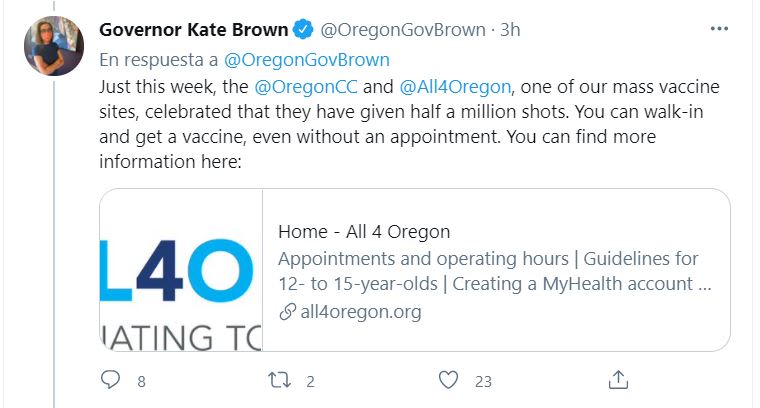760x408 pixels.
Task: Open the tweet's more options menu
Action: (x=719, y=29)
